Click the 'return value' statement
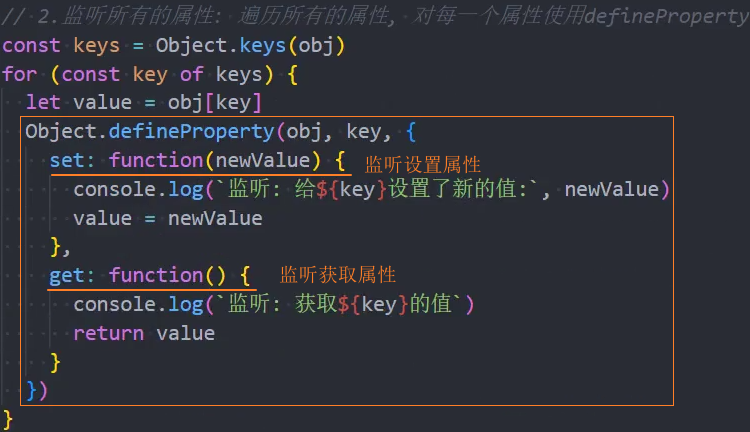The width and height of the screenshot is (750, 432). click(x=144, y=333)
